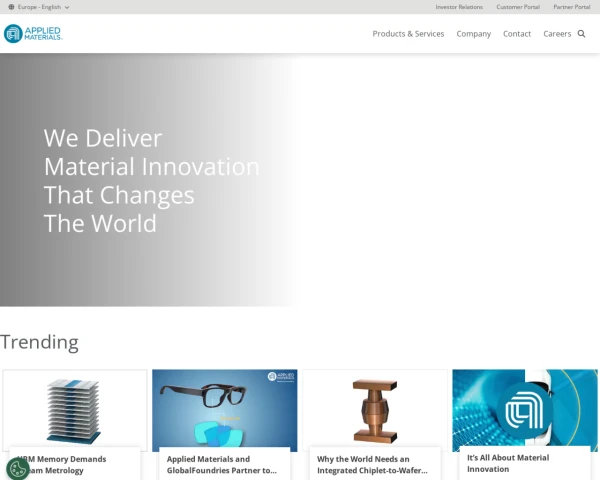Open It's All About Material Innovation title

508,463
